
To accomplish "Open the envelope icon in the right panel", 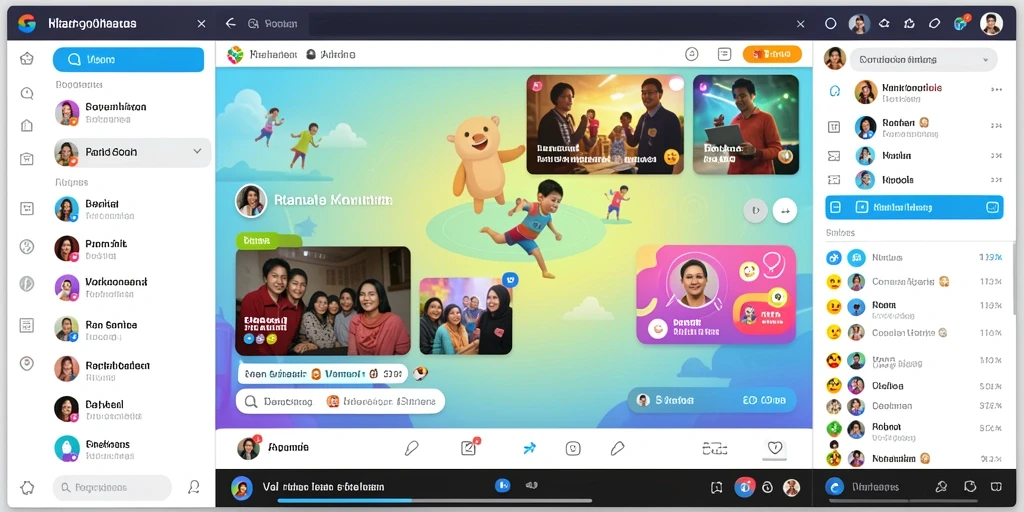I will pyautogui.click(x=834, y=155).
